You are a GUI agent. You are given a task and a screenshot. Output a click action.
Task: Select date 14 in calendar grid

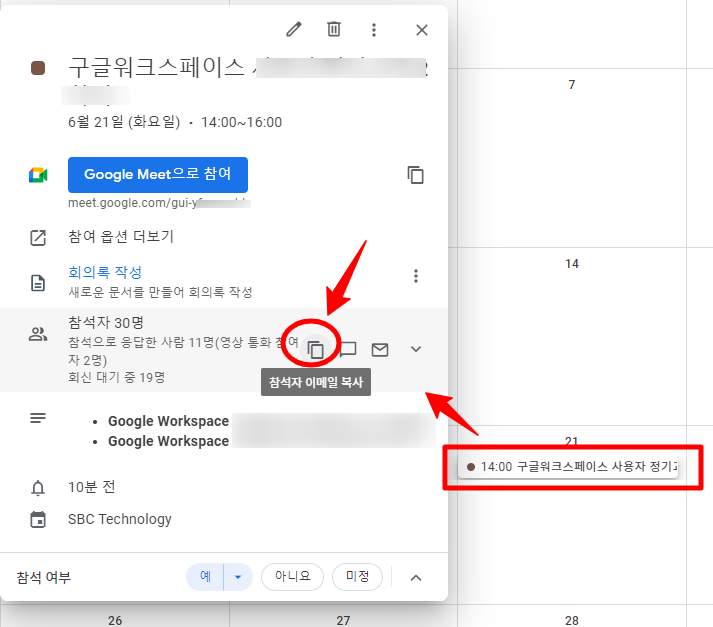[572, 264]
